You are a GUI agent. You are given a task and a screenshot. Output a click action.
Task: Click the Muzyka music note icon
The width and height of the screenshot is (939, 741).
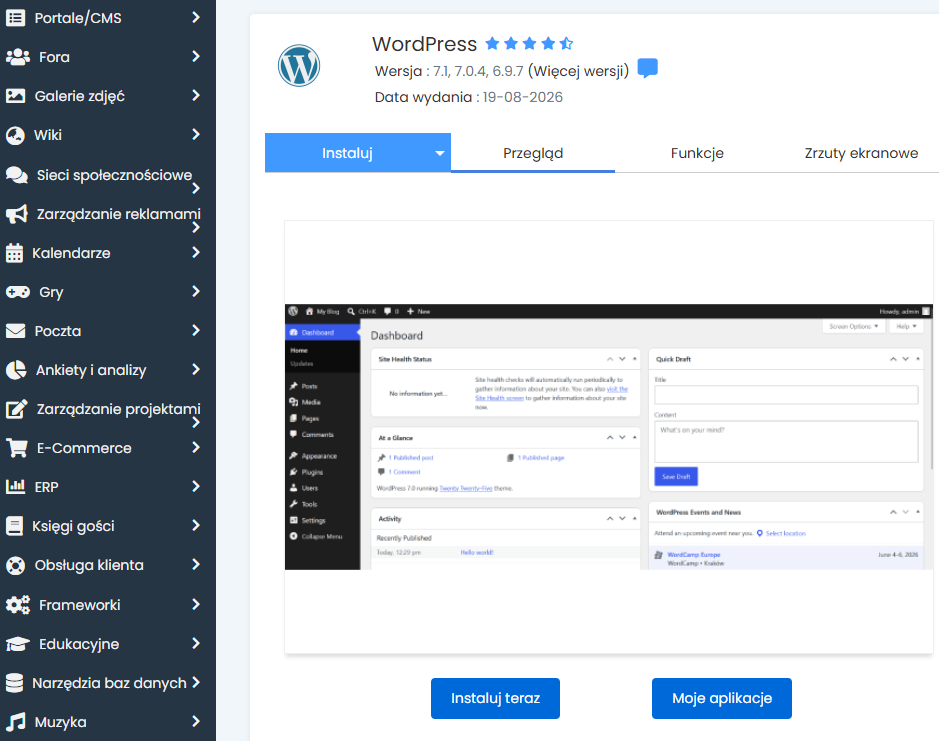click(16, 722)
